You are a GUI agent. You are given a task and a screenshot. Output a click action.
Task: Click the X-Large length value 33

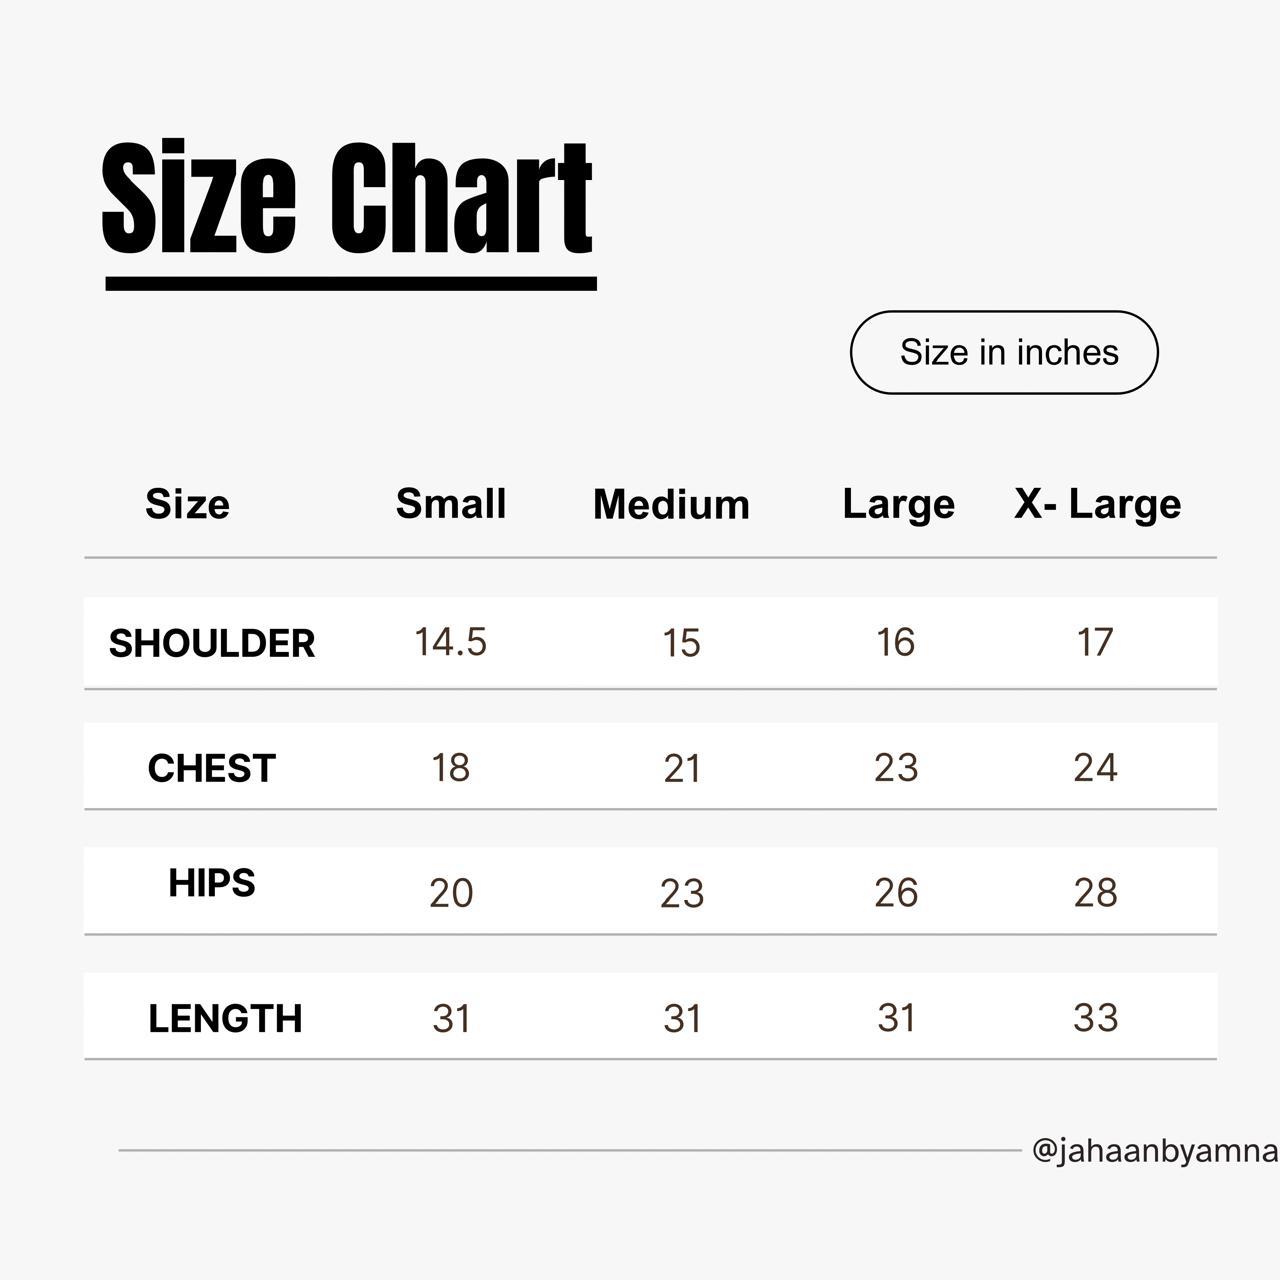[x=1095, y=1017]
